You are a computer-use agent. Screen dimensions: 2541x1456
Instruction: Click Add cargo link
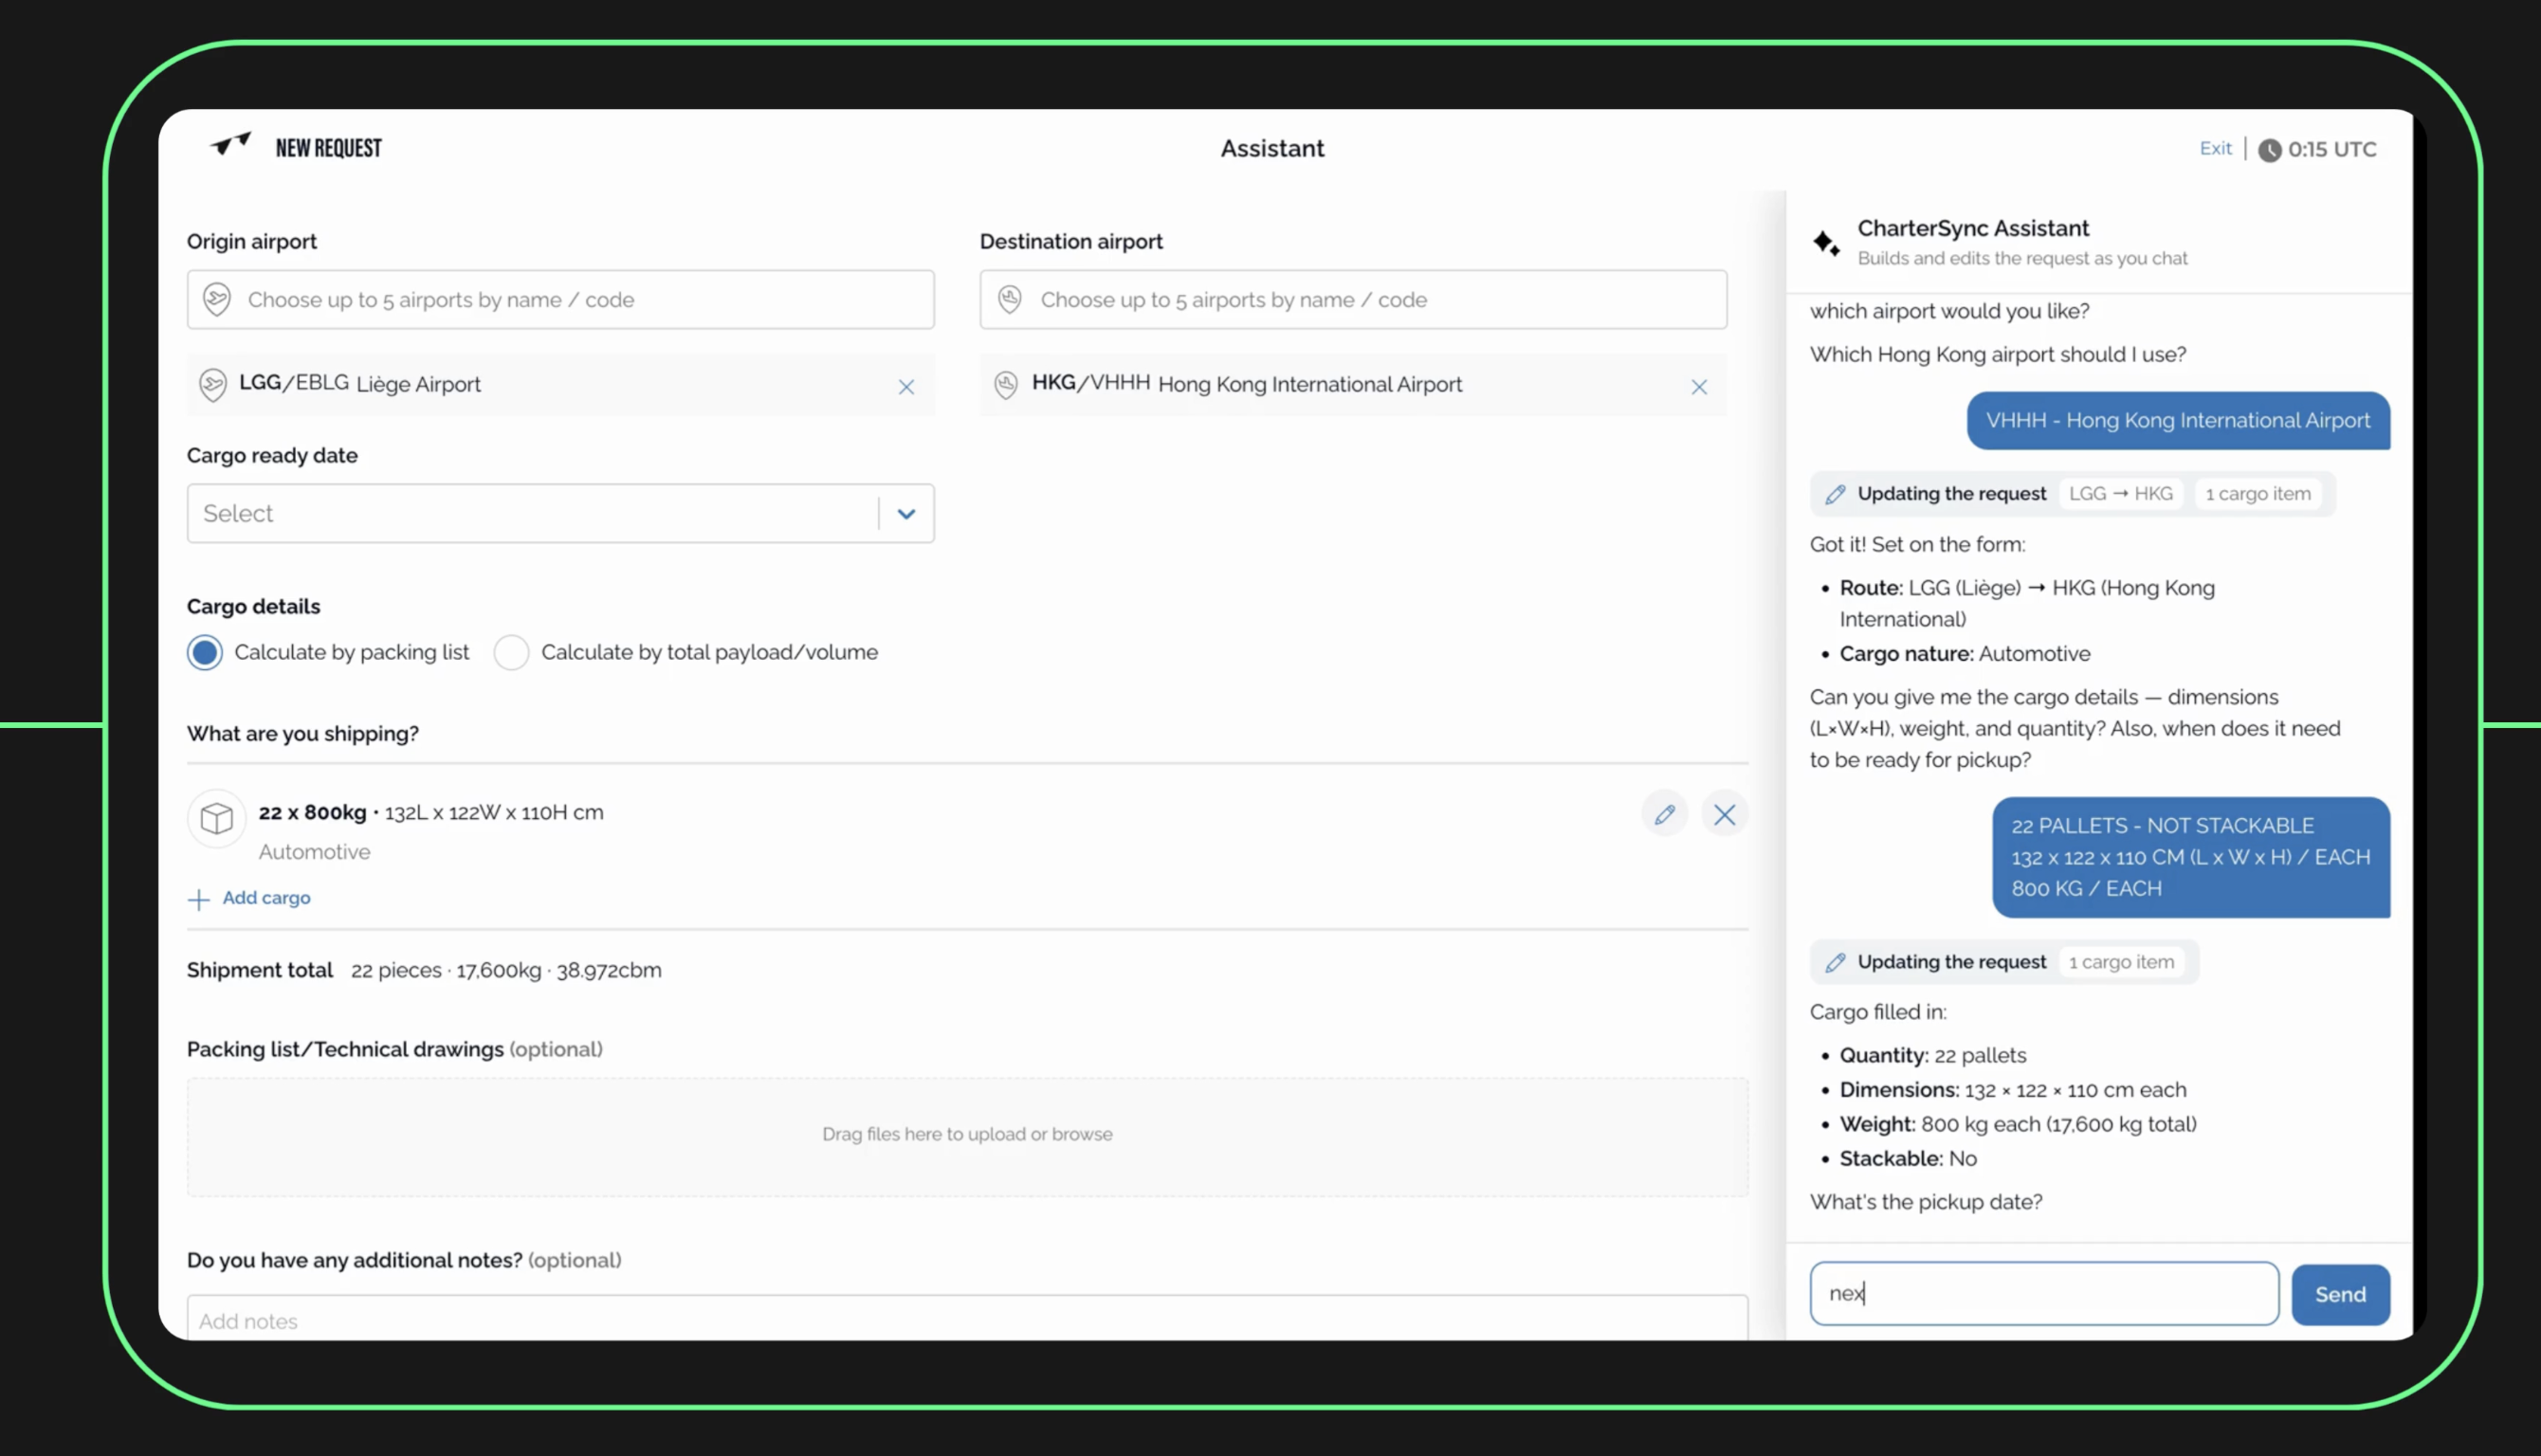[x=266, y=898]
